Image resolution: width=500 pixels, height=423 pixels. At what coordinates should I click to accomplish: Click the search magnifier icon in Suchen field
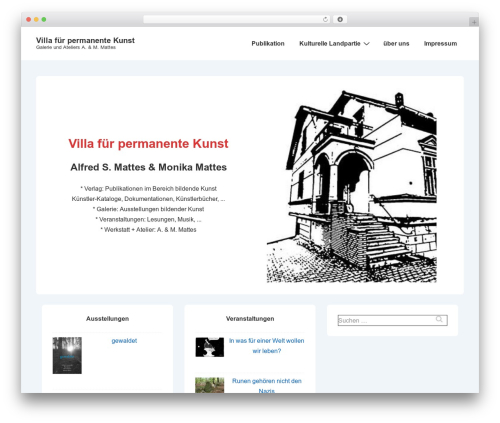[439, 319]
